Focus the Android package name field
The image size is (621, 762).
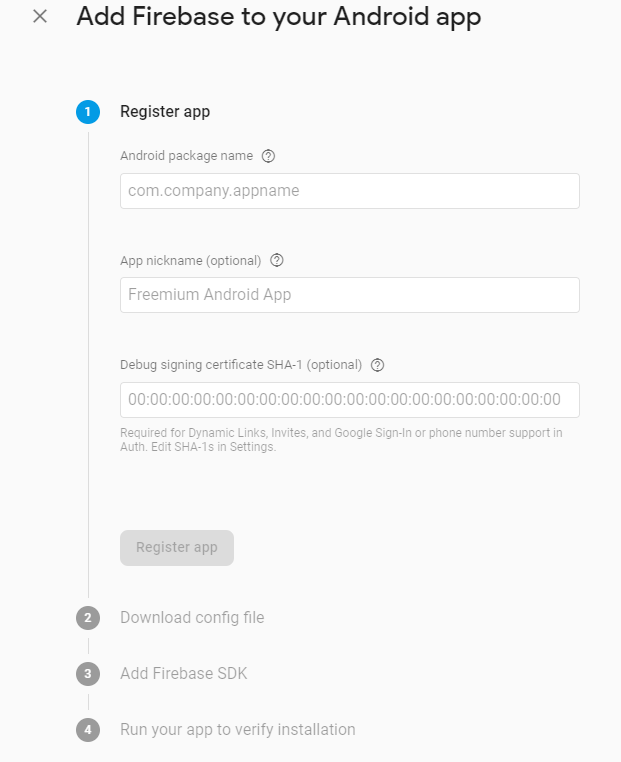350,191
